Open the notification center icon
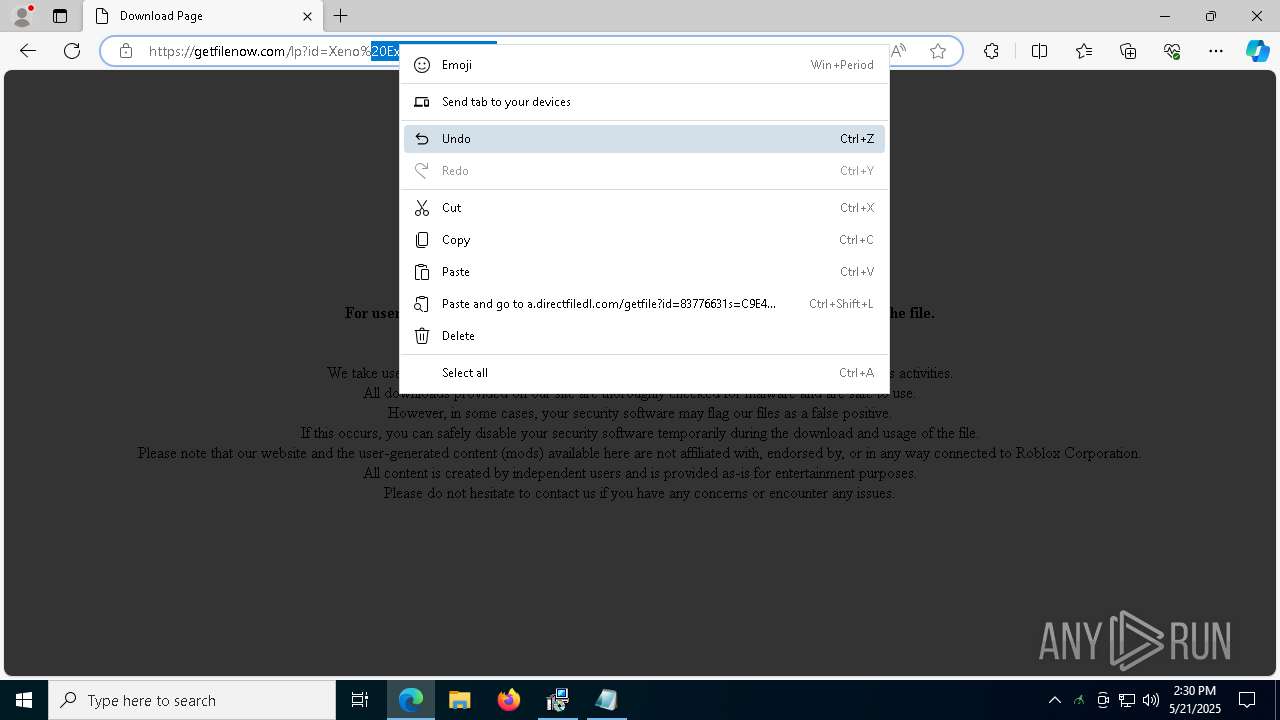The height and width of the screenshot is (720, 1280). click(1247, 700)
